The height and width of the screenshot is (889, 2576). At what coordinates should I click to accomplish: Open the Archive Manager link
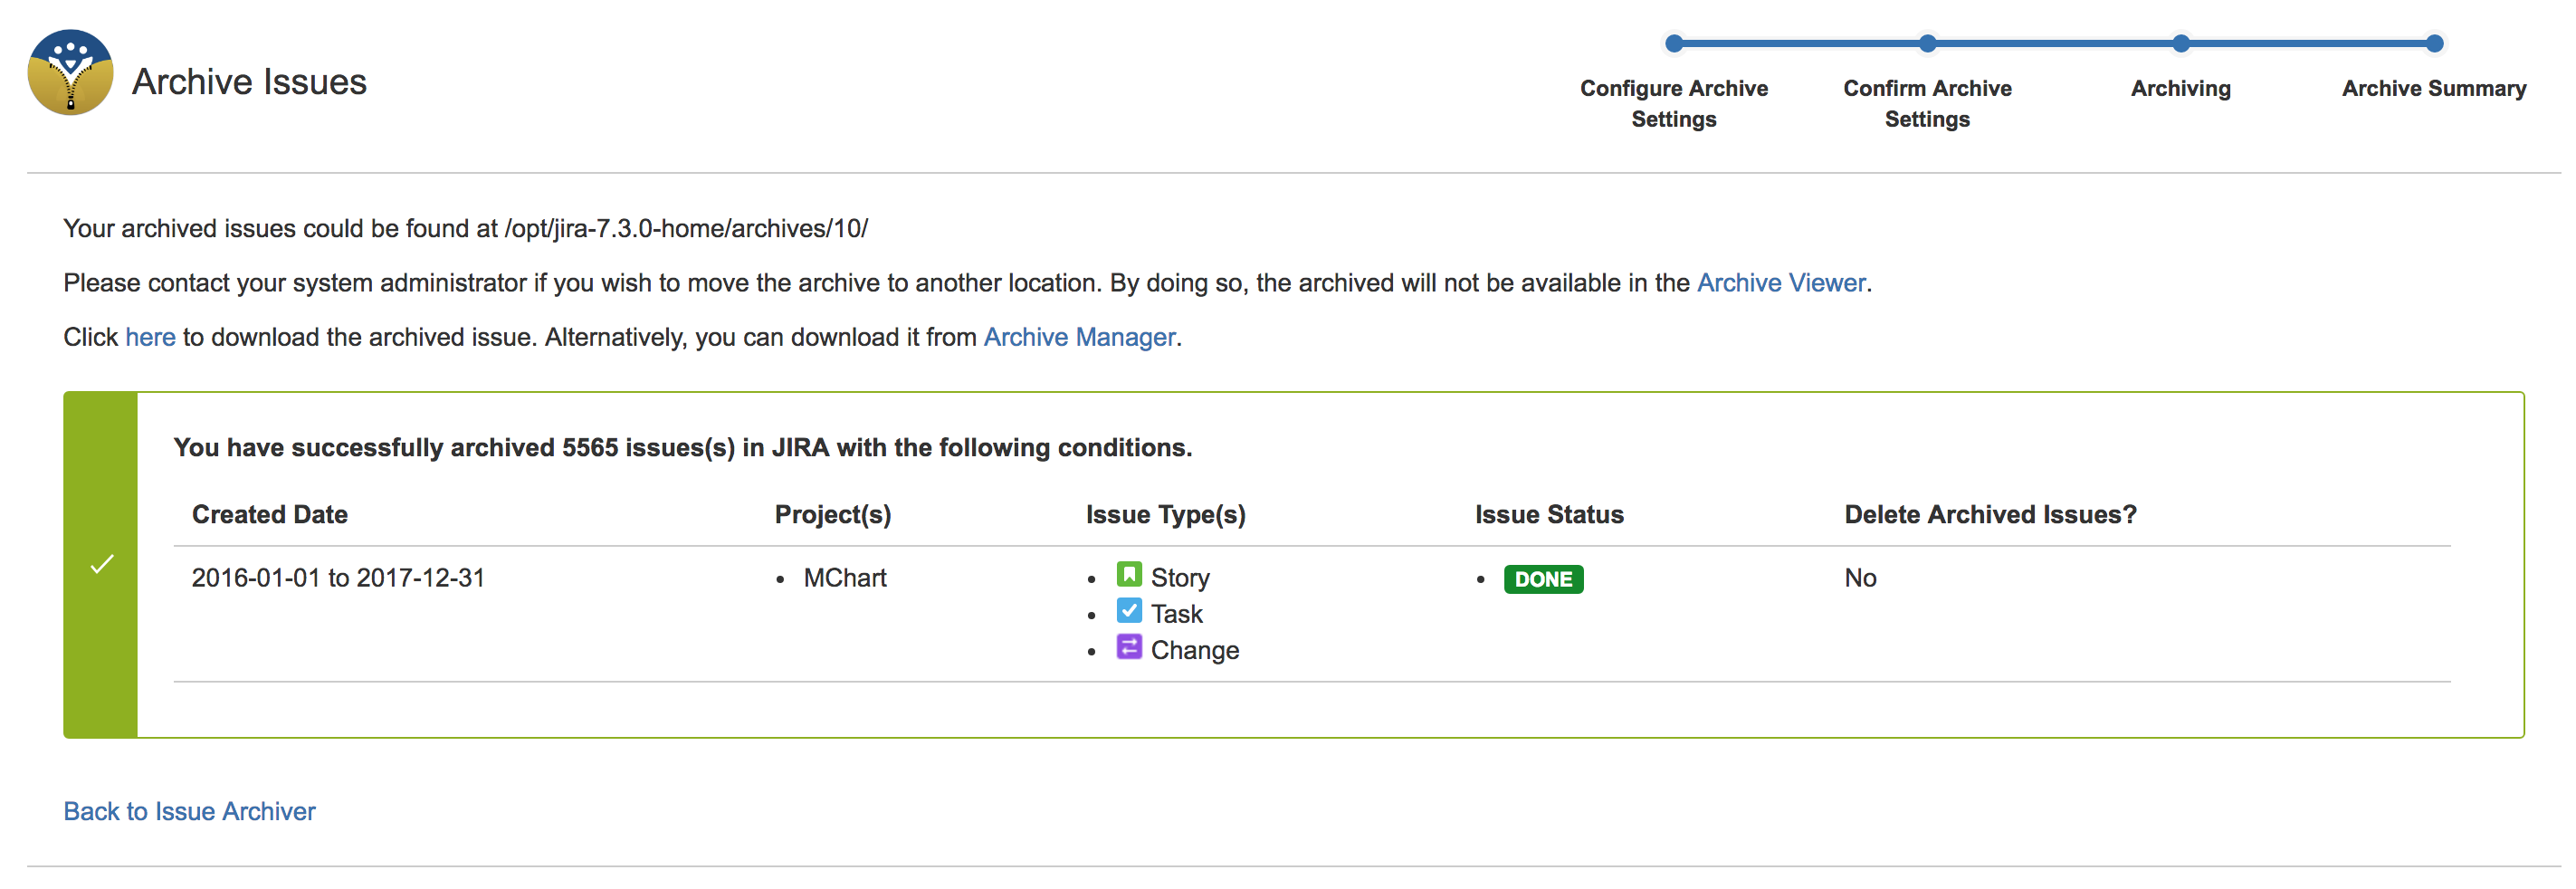(1078, 338)
